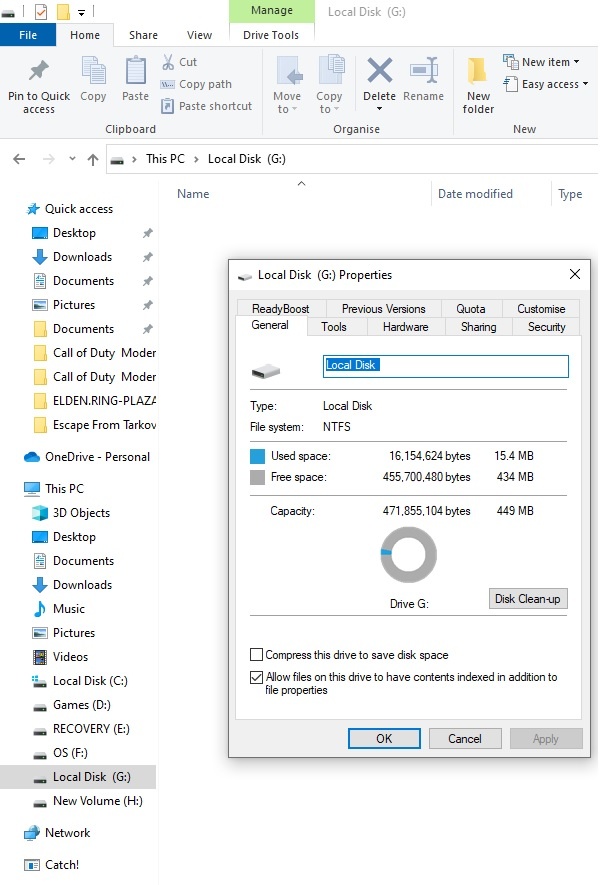Enable Compress this drive checkbox

tap(256, 655)
